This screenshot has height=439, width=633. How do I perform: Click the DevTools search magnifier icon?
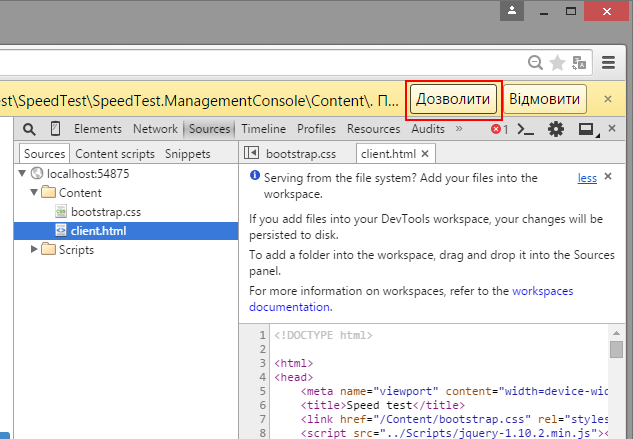coord(29,129)
